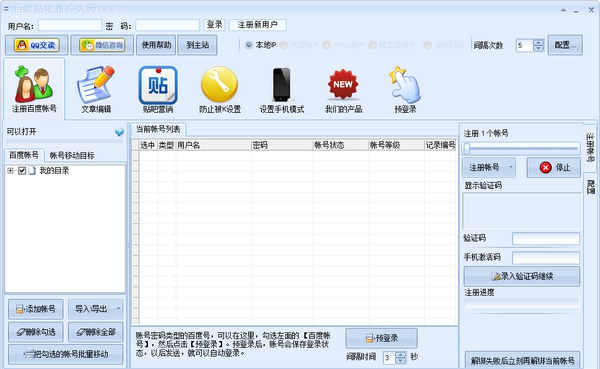Select the ADSL换IP radio button

(x=326, y=45)
